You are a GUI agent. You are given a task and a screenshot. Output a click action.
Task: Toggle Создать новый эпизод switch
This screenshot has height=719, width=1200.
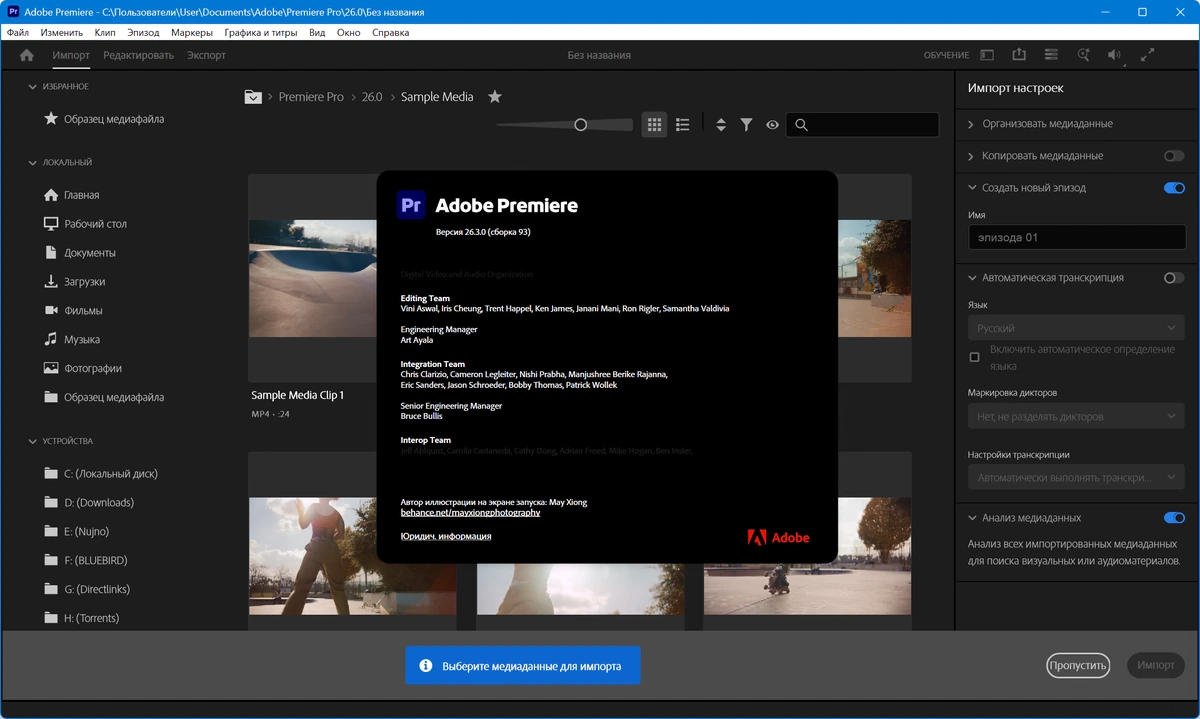point(1174,188)
